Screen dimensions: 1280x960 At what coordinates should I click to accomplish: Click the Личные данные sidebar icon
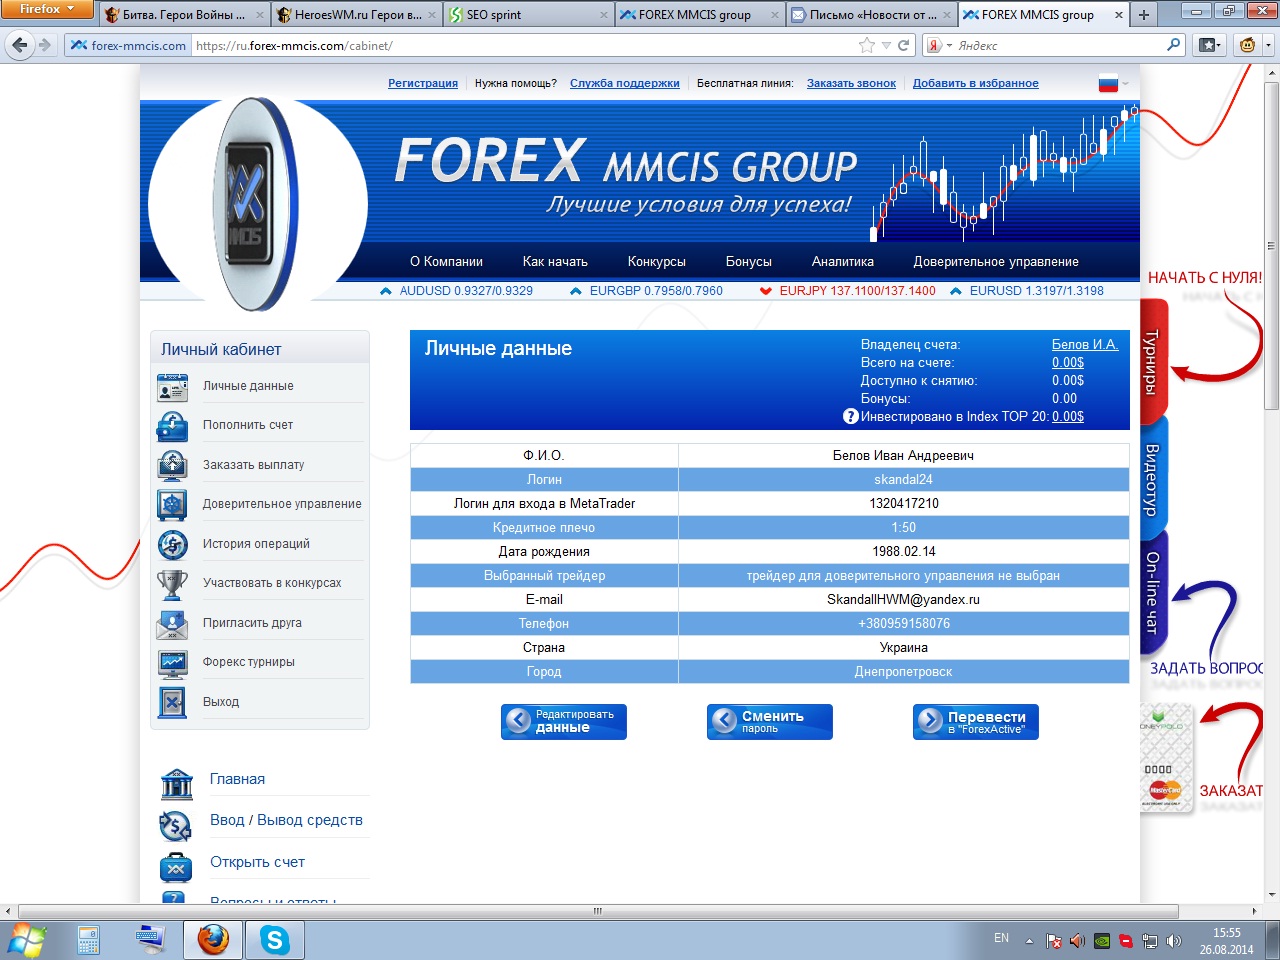tap(172, 387)
